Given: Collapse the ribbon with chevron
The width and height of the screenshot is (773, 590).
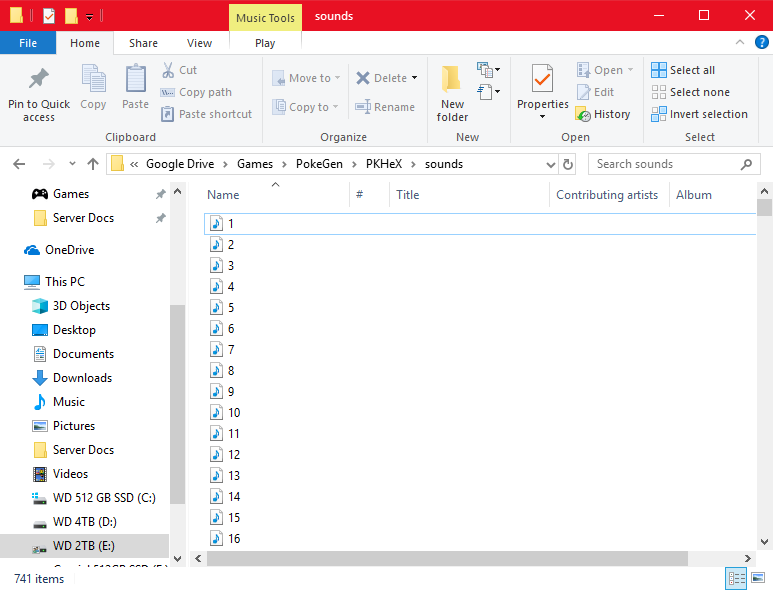Looking at the screenshot, I should pyautogui.click(x=740, y=42).
